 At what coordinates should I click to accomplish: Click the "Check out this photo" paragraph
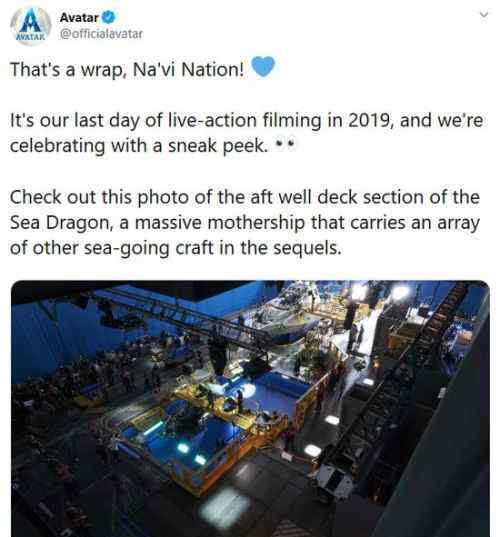pos(245,223)
